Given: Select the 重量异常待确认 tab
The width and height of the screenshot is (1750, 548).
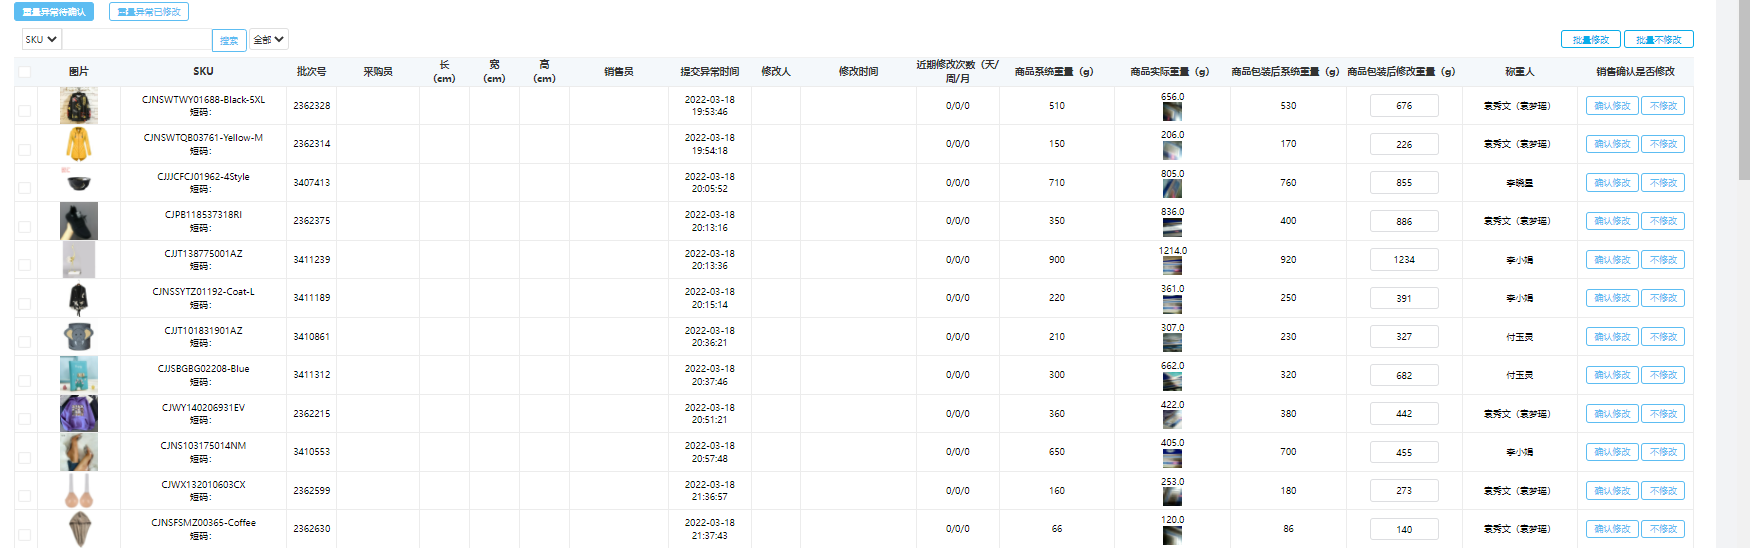Looking at the screenshot, I should click(x=54, y=12).
